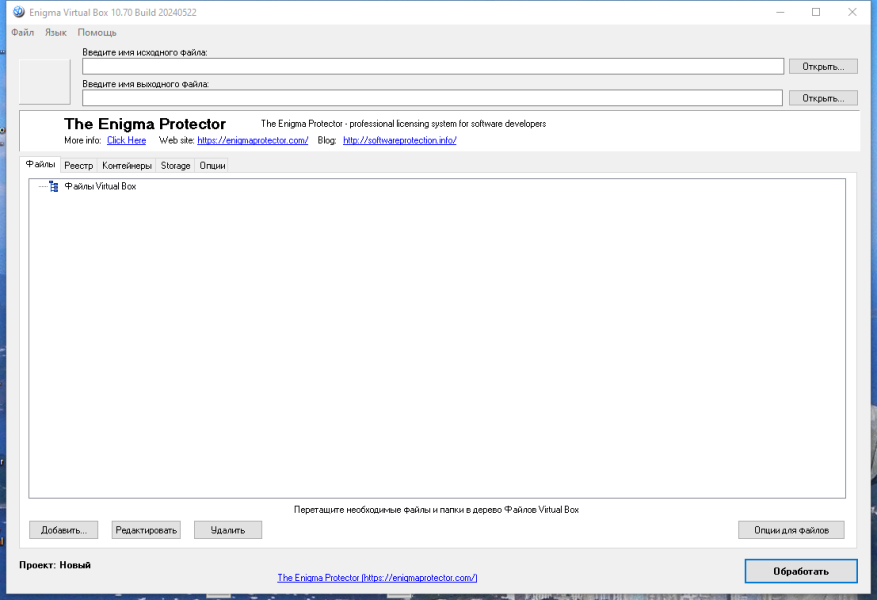
Task: Open the Контейнеры tab
Action: (127, 166)
